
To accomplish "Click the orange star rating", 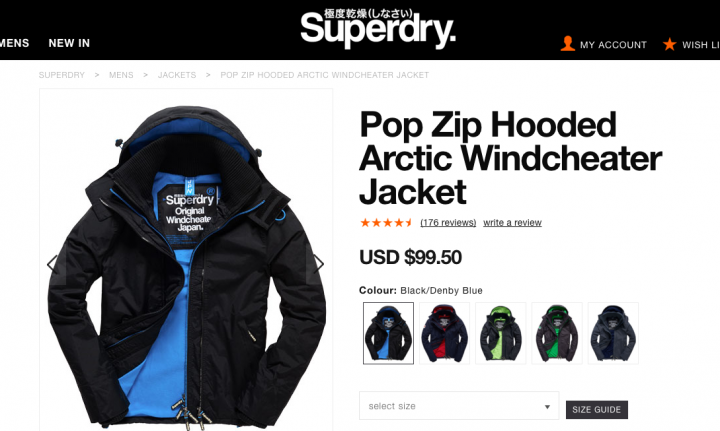I will tap(386, 223).
